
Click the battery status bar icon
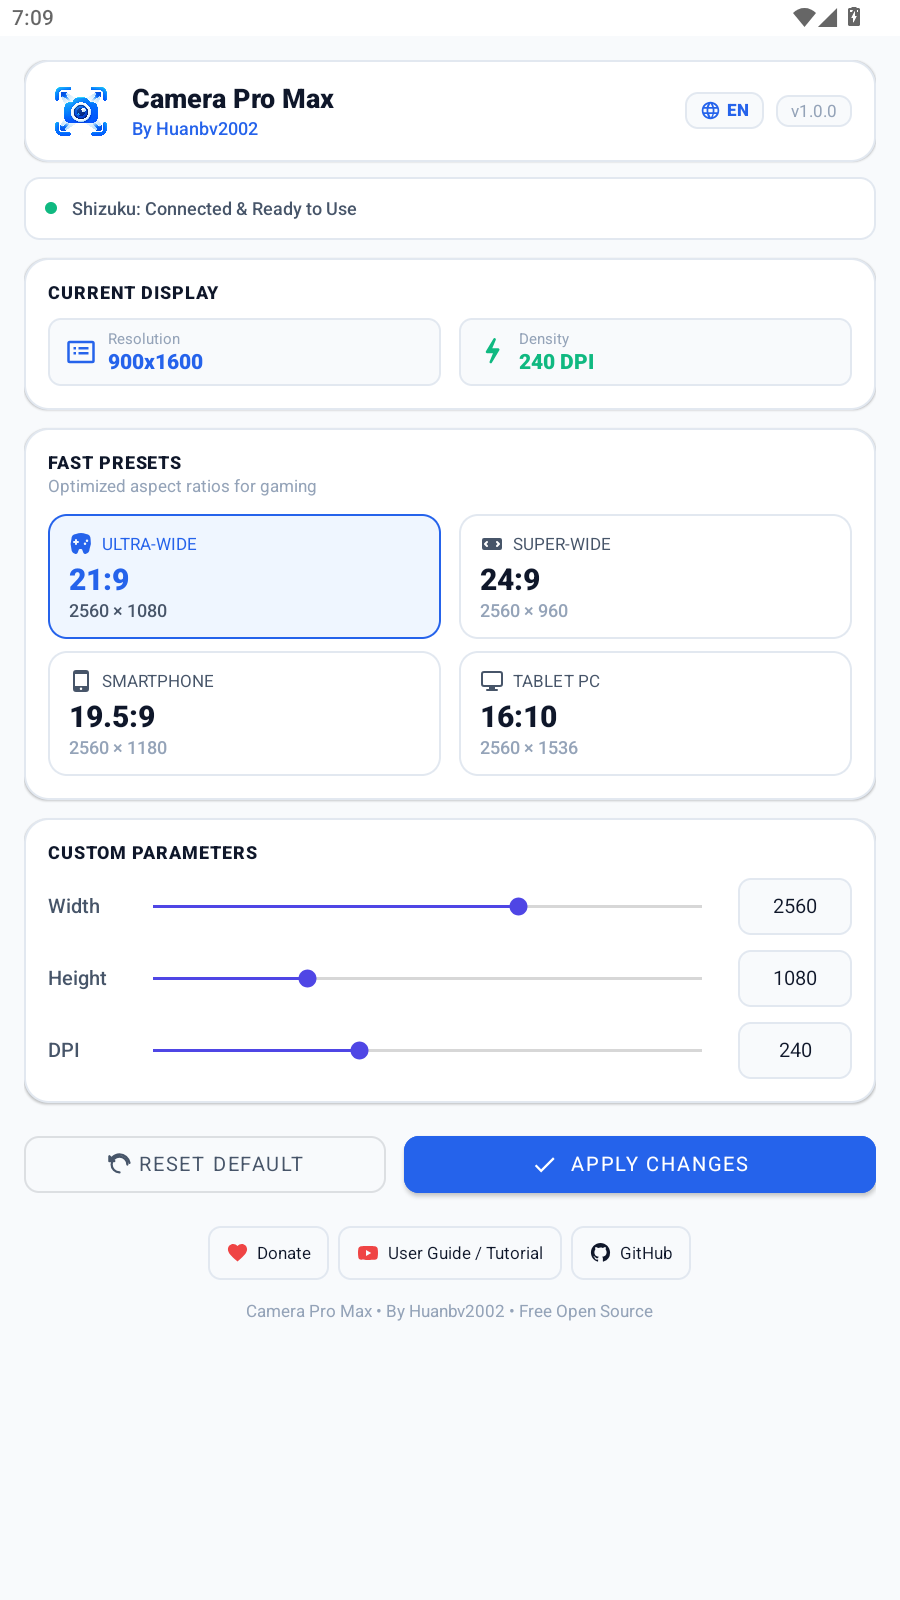click(x=854, y=17)
